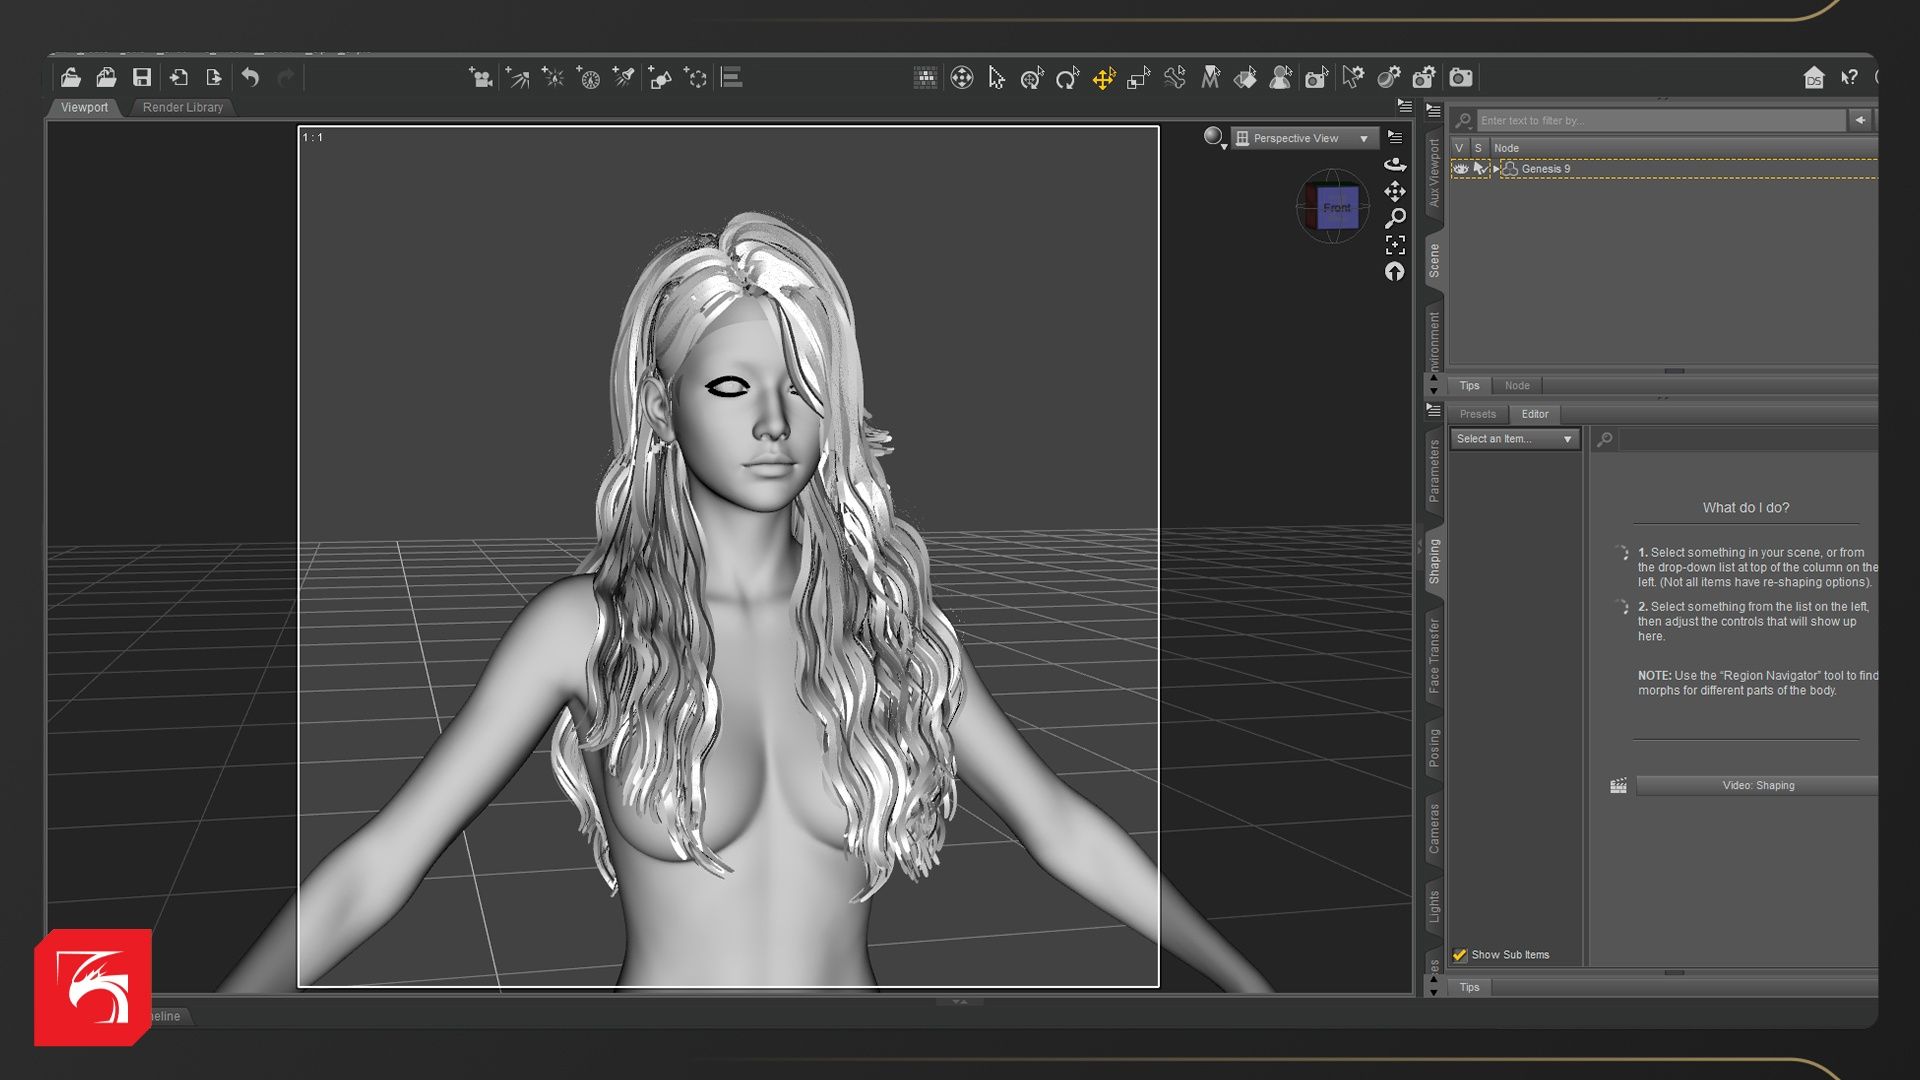Click the Frame selection icon in viewport
The image size is (1920, 1080).
coord(1395,245)
